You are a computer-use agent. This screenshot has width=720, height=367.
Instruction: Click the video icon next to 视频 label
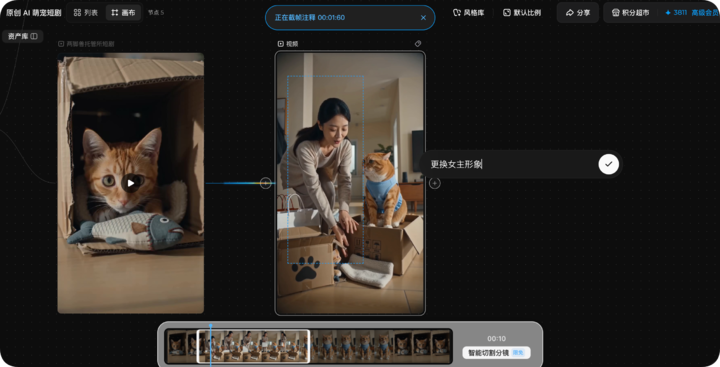[x=281, y=44]
